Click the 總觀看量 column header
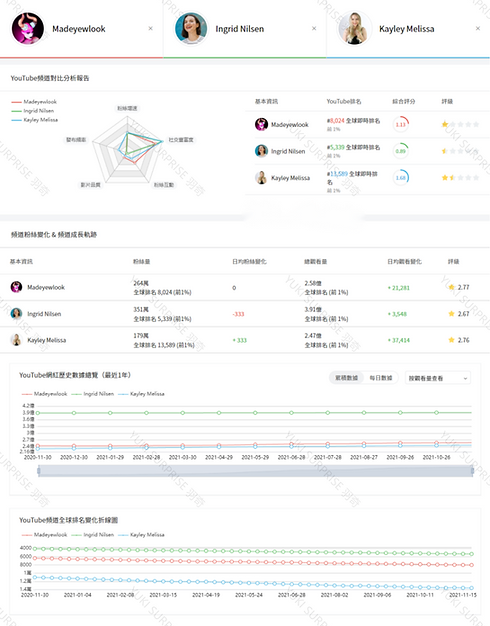 (315, 261)
